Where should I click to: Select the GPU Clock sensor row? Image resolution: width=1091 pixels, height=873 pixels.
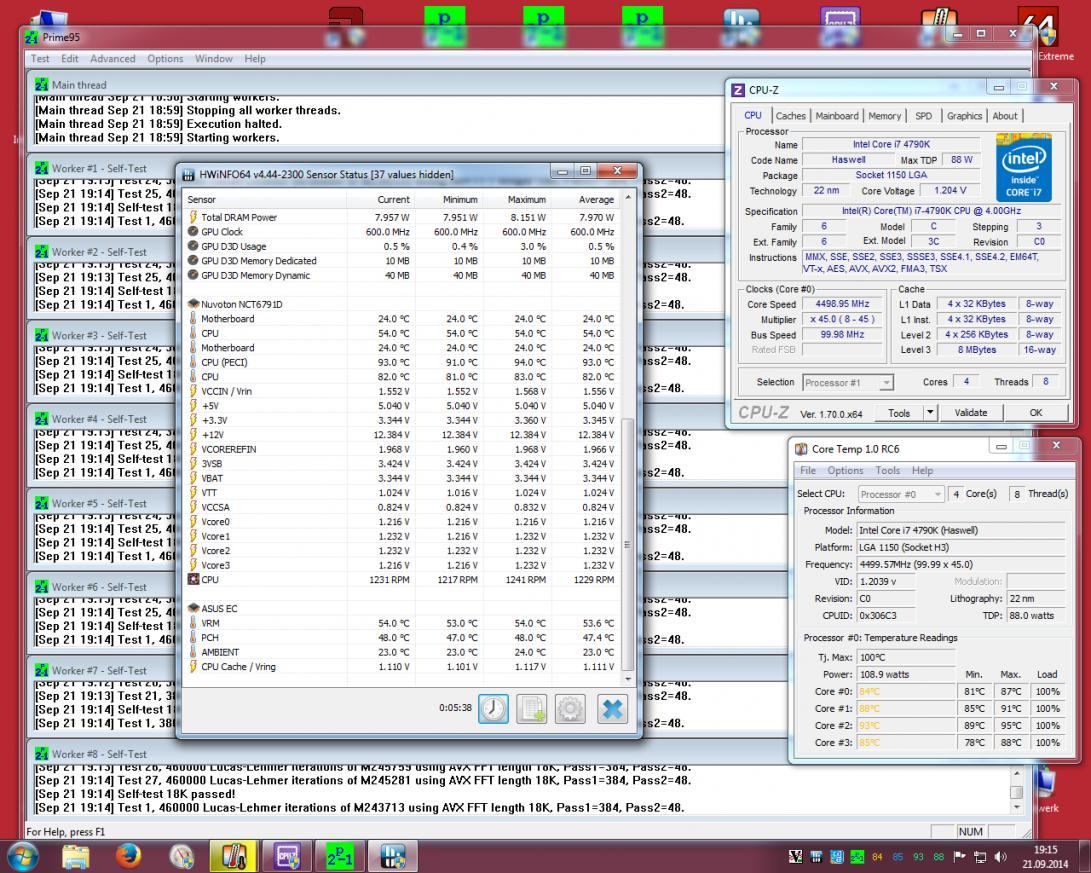402,232
